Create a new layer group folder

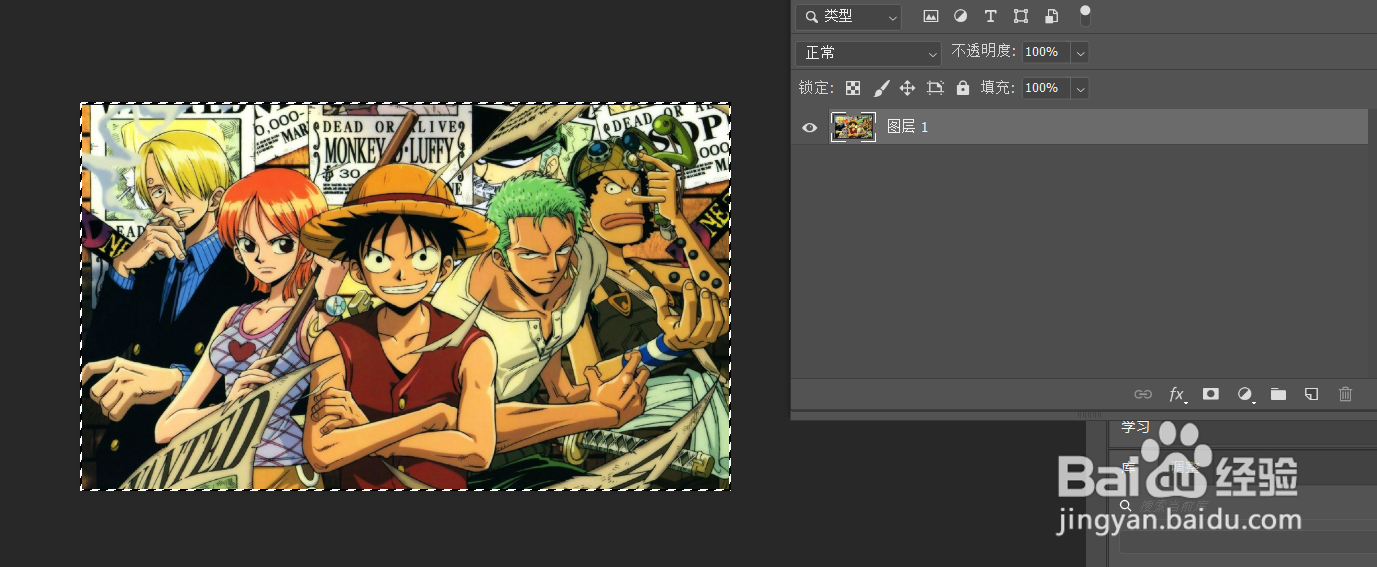coord(1278,394)
